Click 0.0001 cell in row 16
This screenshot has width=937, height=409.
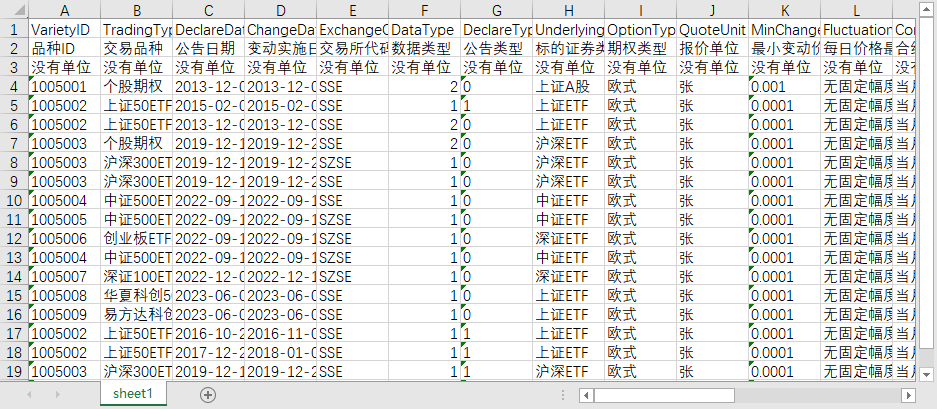[785, 314]
